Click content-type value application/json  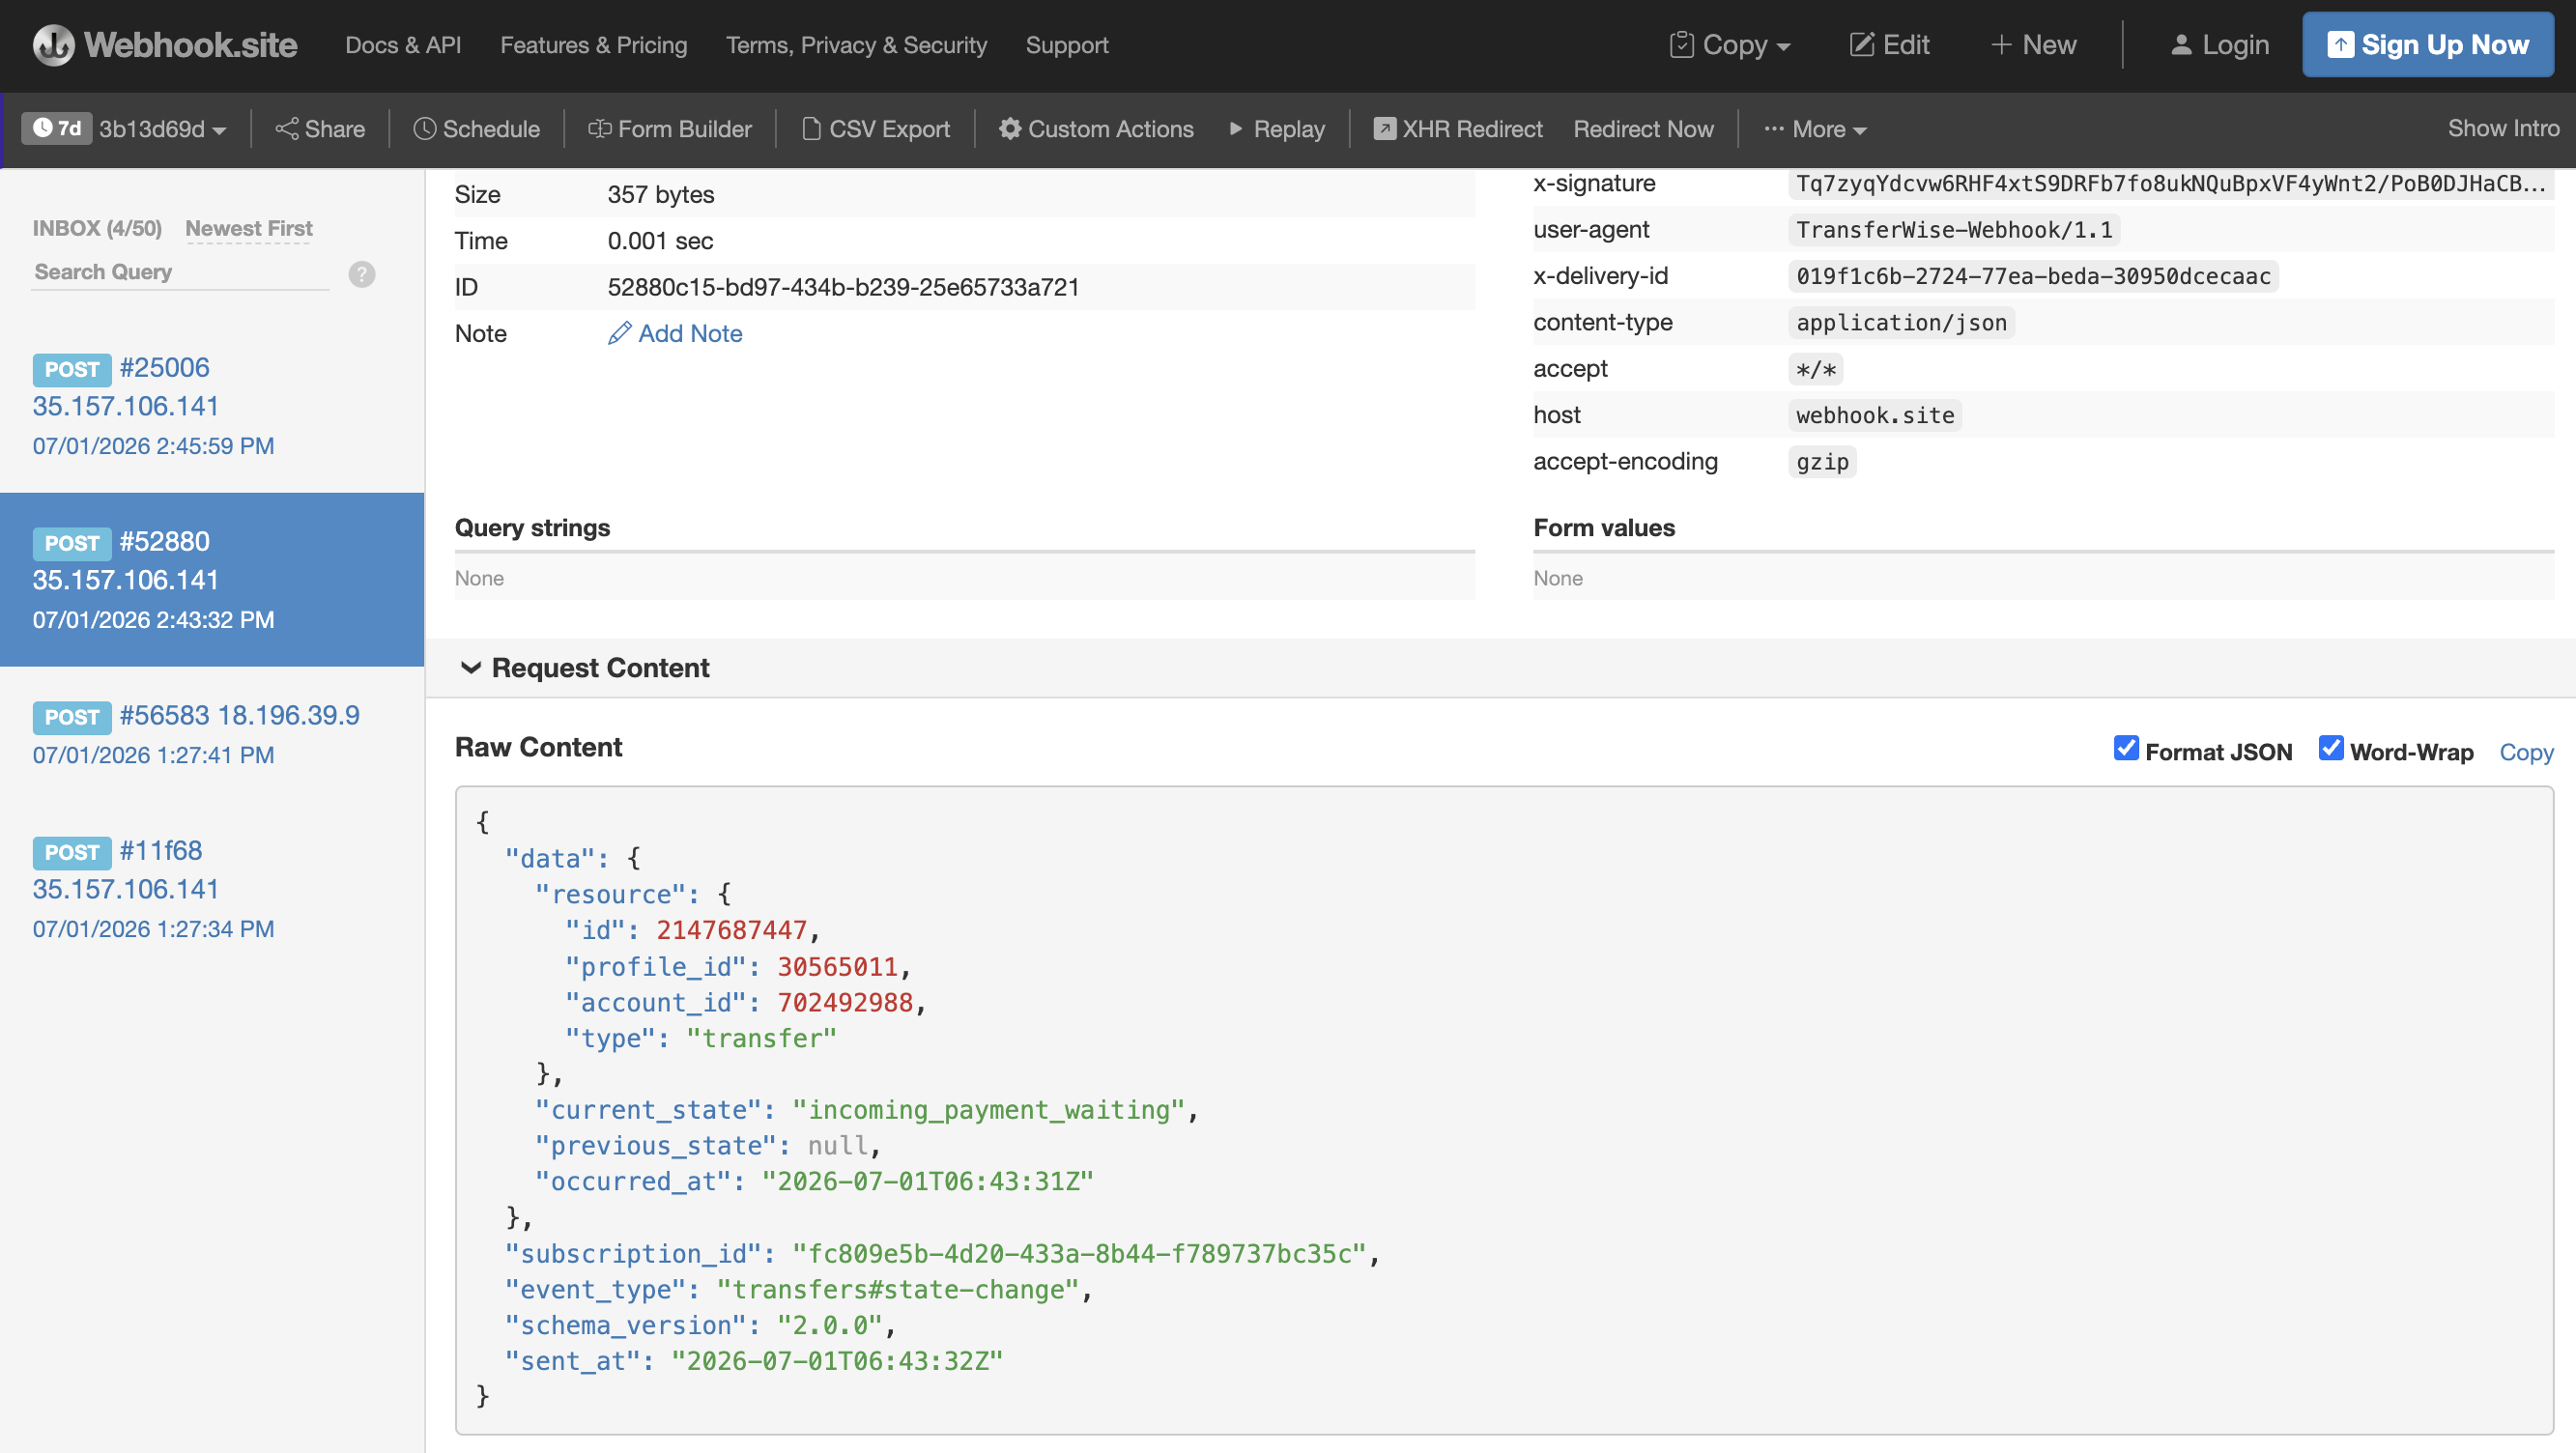click(x=1901, y=322)
